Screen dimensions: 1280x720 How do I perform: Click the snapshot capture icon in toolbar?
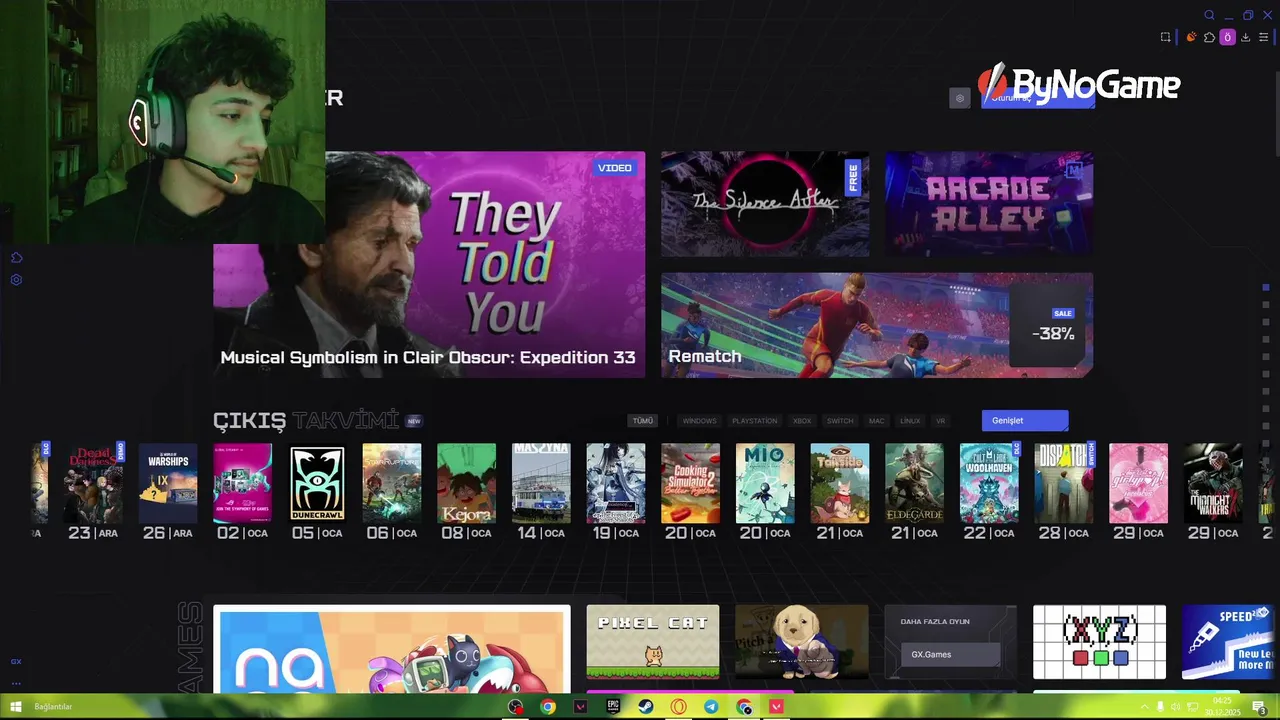point(1165,37)
